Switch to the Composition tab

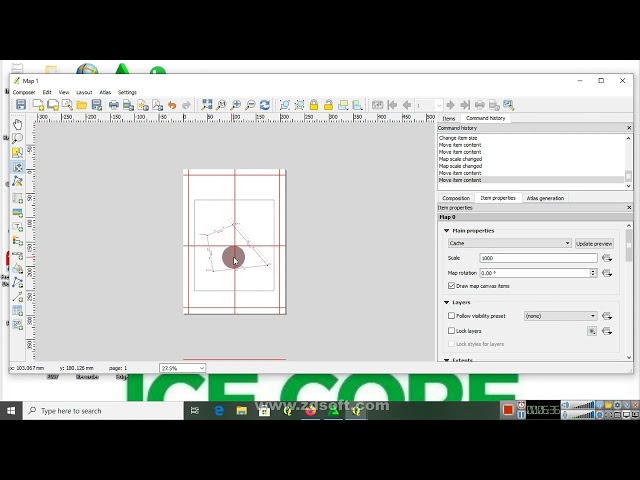(x=456, y=198)
